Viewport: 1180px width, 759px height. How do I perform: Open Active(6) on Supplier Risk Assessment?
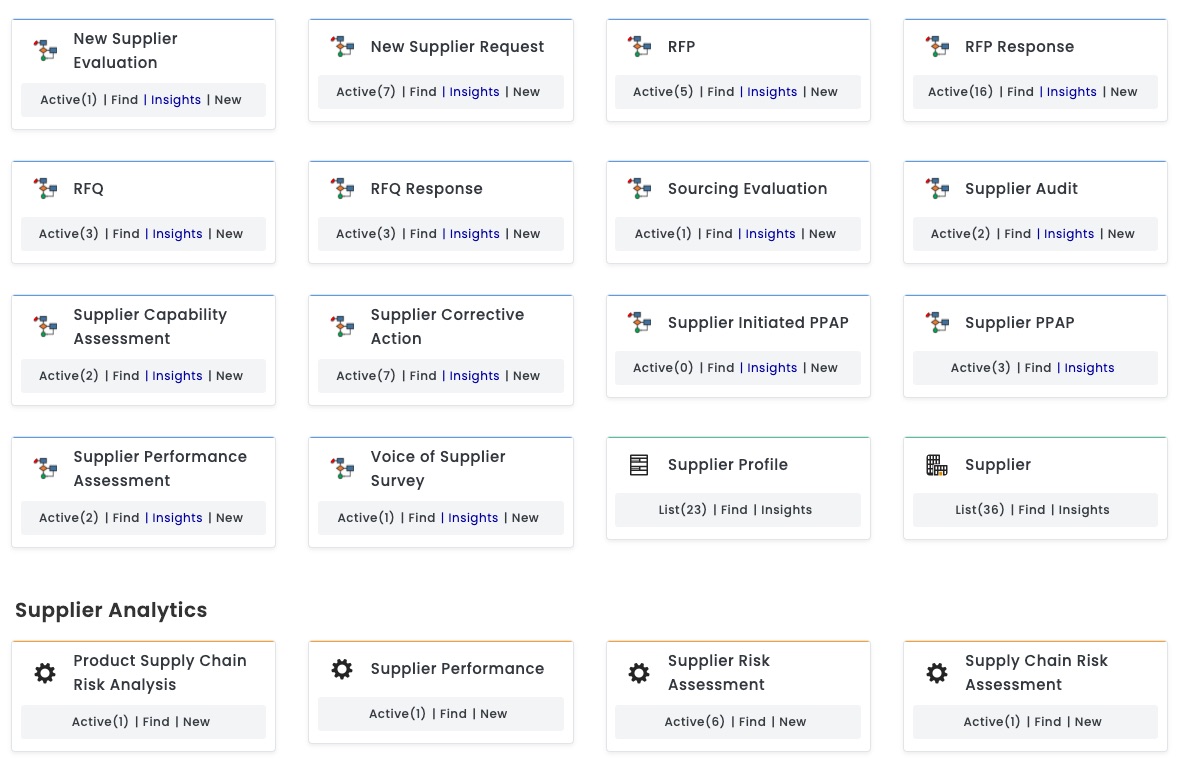pyautogui.click(x=694, y=721)
